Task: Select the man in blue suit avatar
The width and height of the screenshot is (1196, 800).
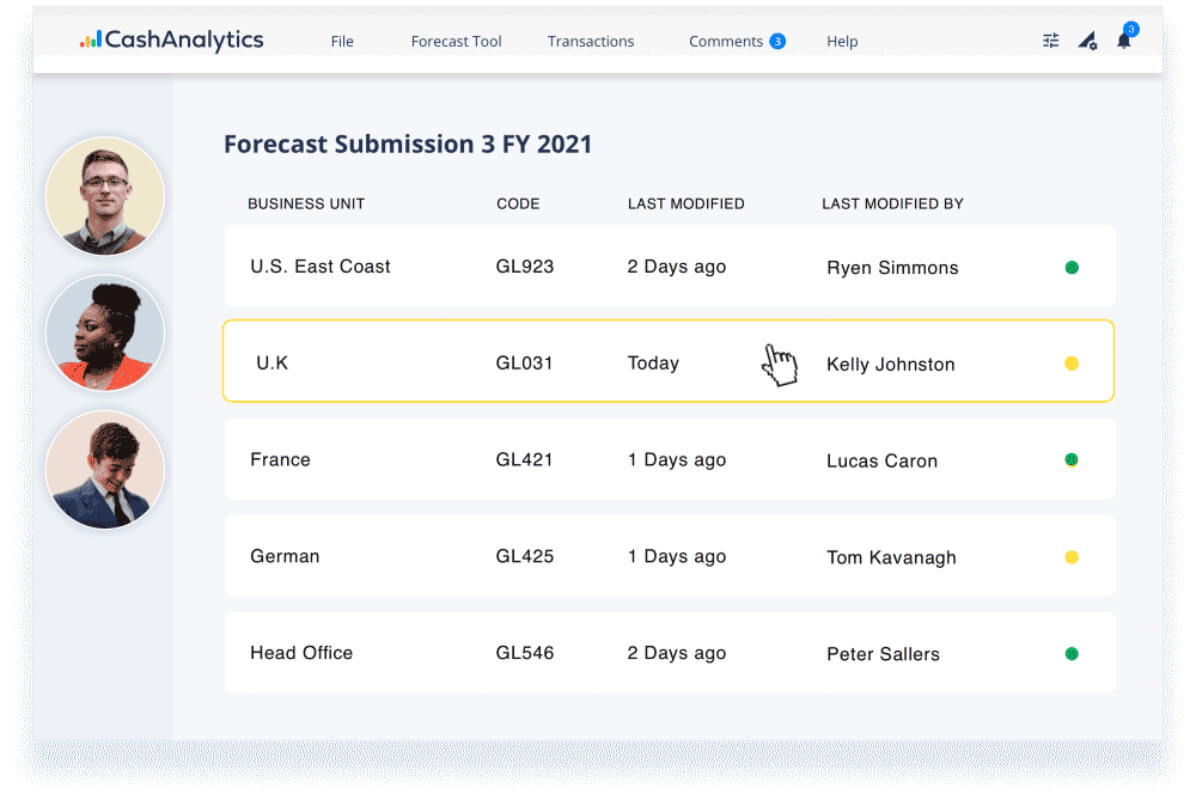Action: pyautogui.click(x=105, y=469)
